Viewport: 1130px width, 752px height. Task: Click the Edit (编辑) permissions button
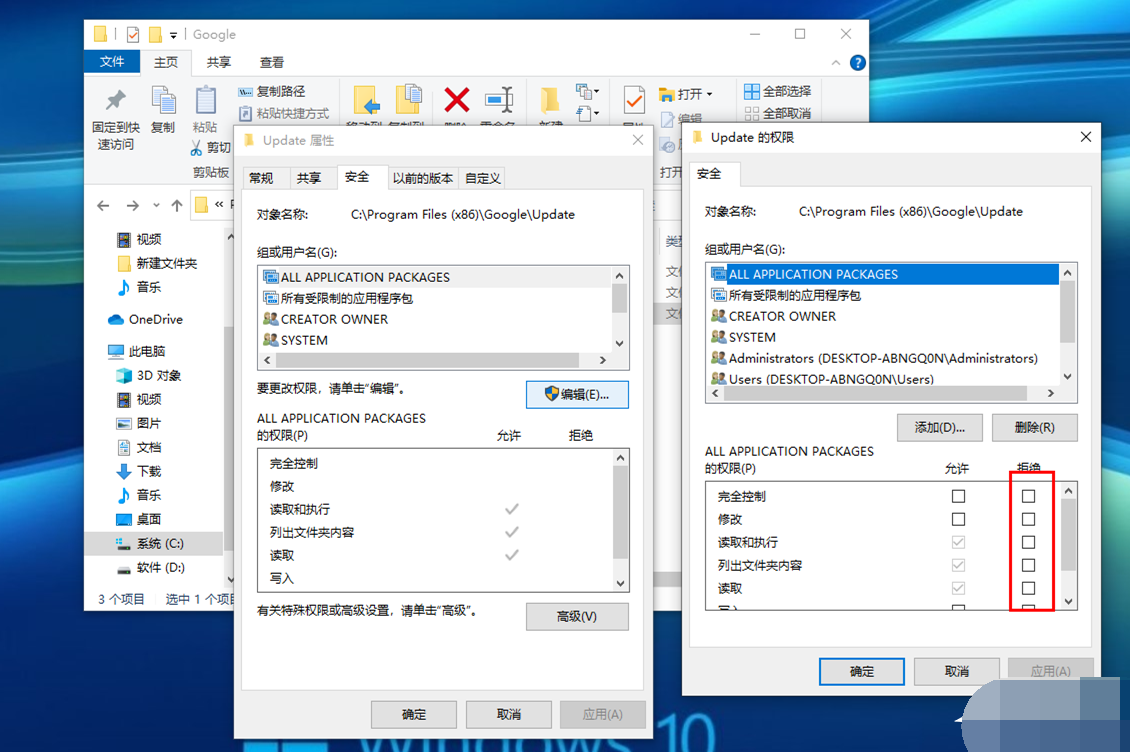(x=577, y=394)
